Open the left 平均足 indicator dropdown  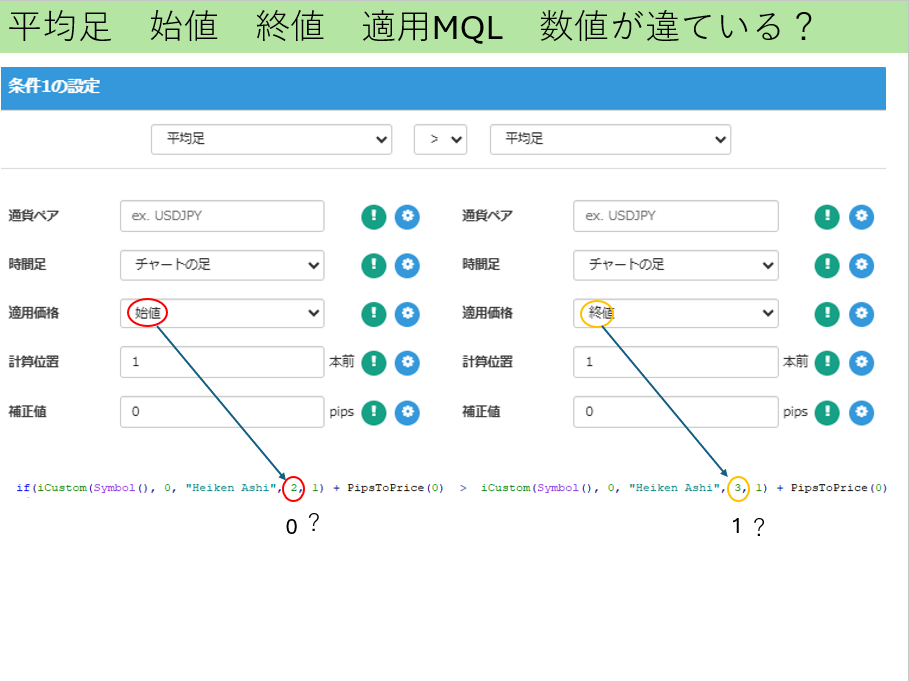pyautogui.click(x=271, y=139)
